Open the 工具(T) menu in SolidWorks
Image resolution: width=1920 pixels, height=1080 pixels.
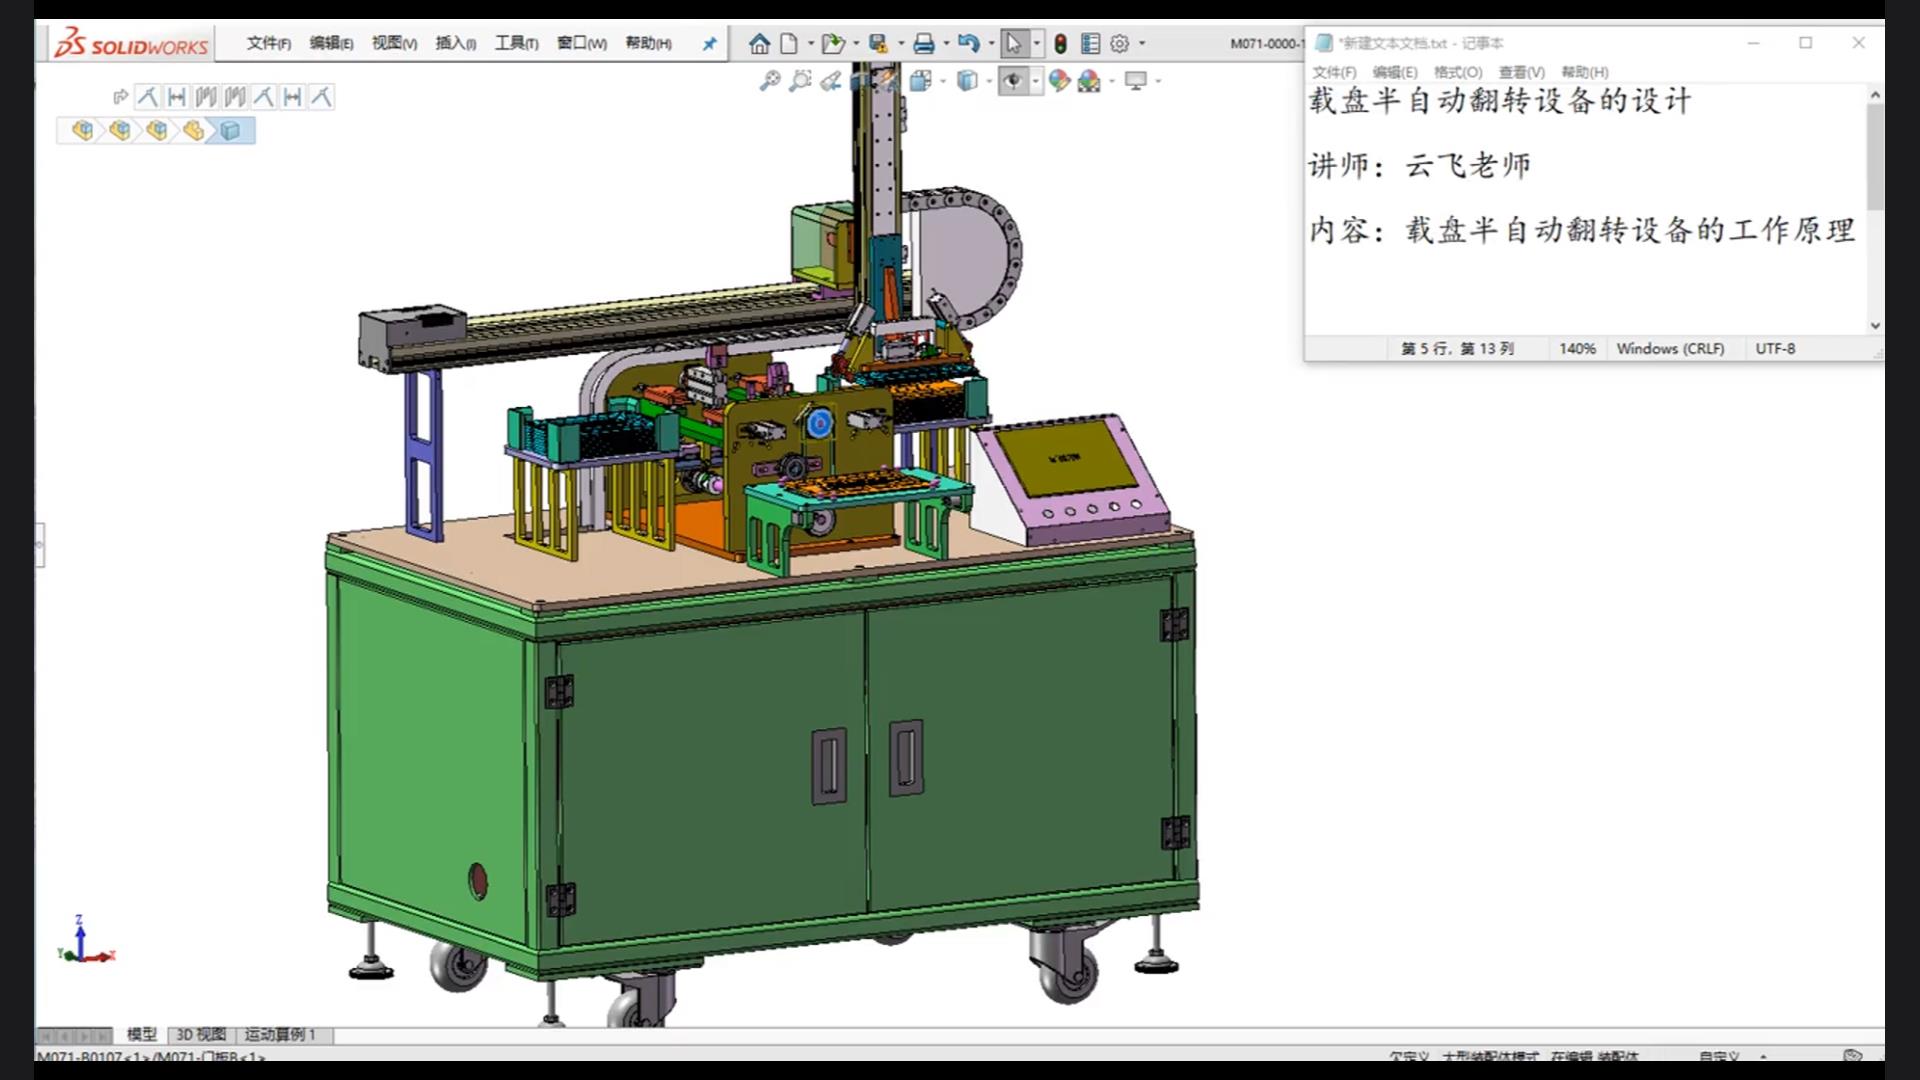click(x=516, y=43)
